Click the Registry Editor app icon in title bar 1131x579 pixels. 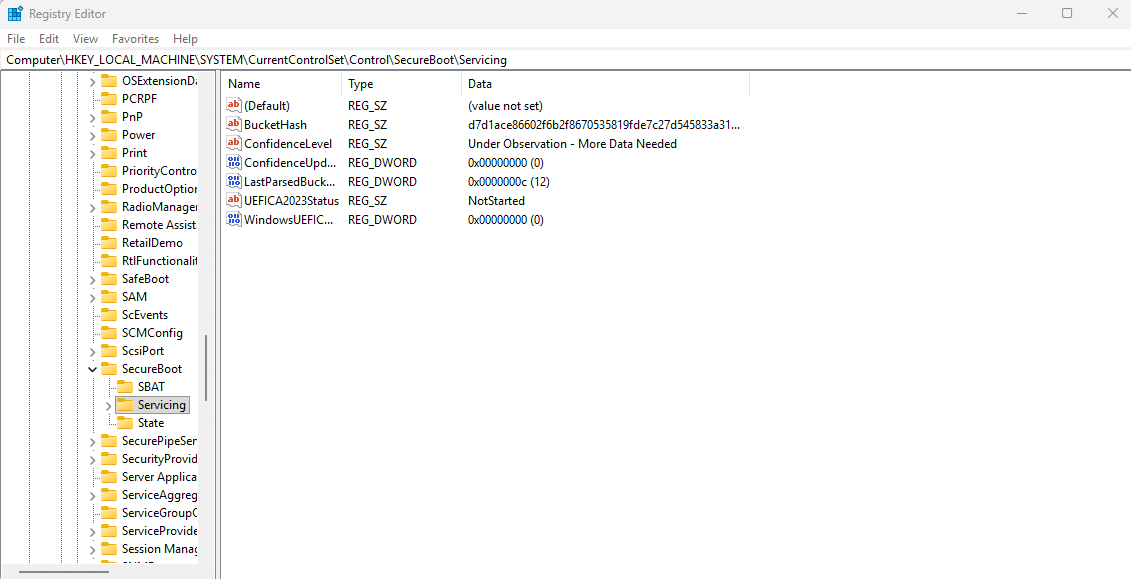[x=15, y=14]
